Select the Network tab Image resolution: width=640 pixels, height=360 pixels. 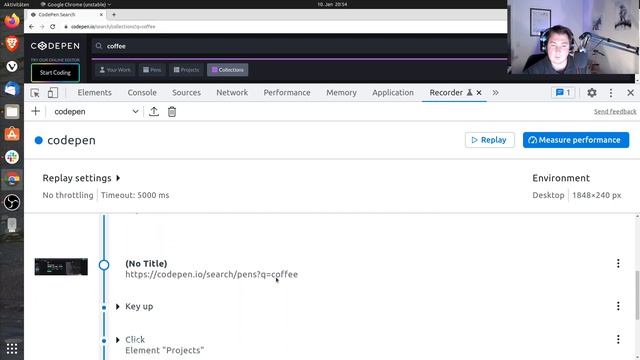(x=232, y=93)
